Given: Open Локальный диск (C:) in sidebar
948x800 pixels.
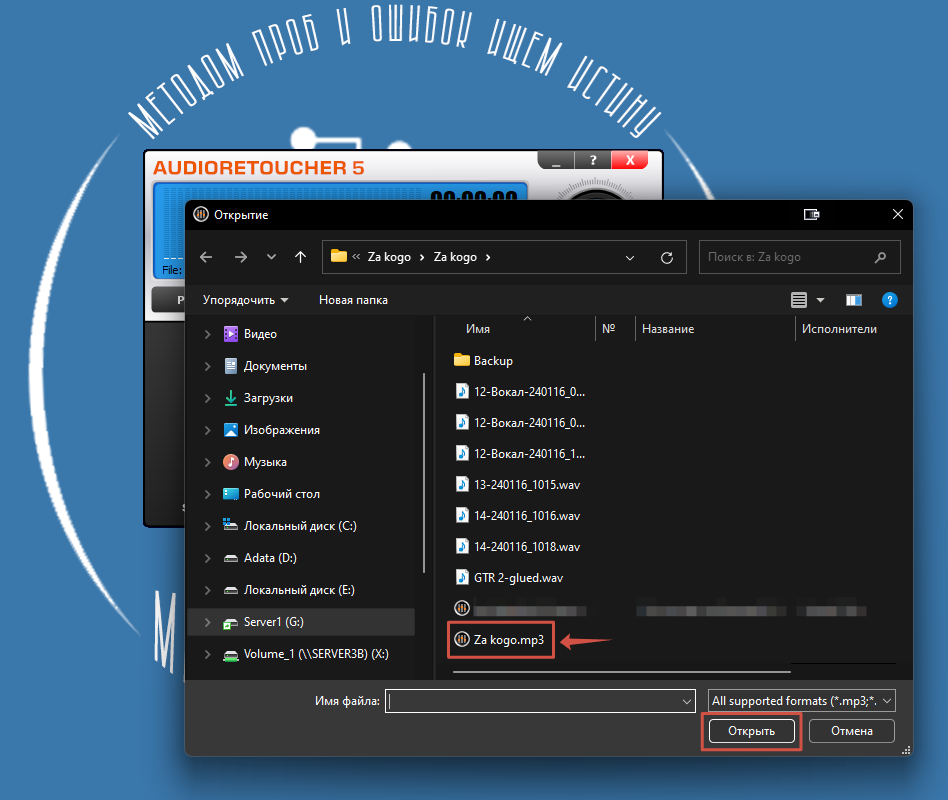Looking at the screenshot, I should [x=300, y=526].
